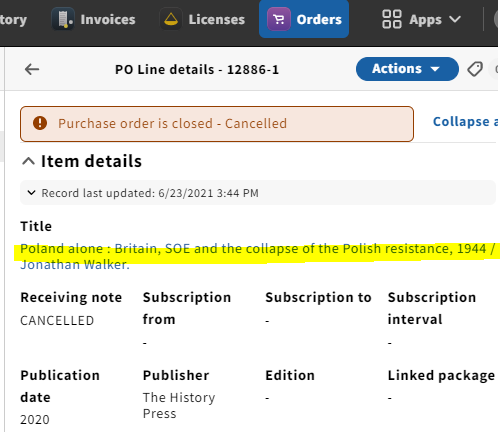500x432 pixels.
Task: Open the Actions dropdown menu
Action: pos(407,69)
